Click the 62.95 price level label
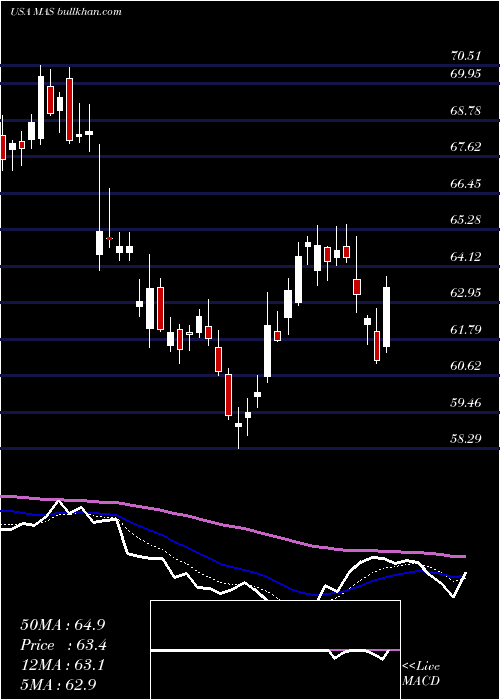 466,293
